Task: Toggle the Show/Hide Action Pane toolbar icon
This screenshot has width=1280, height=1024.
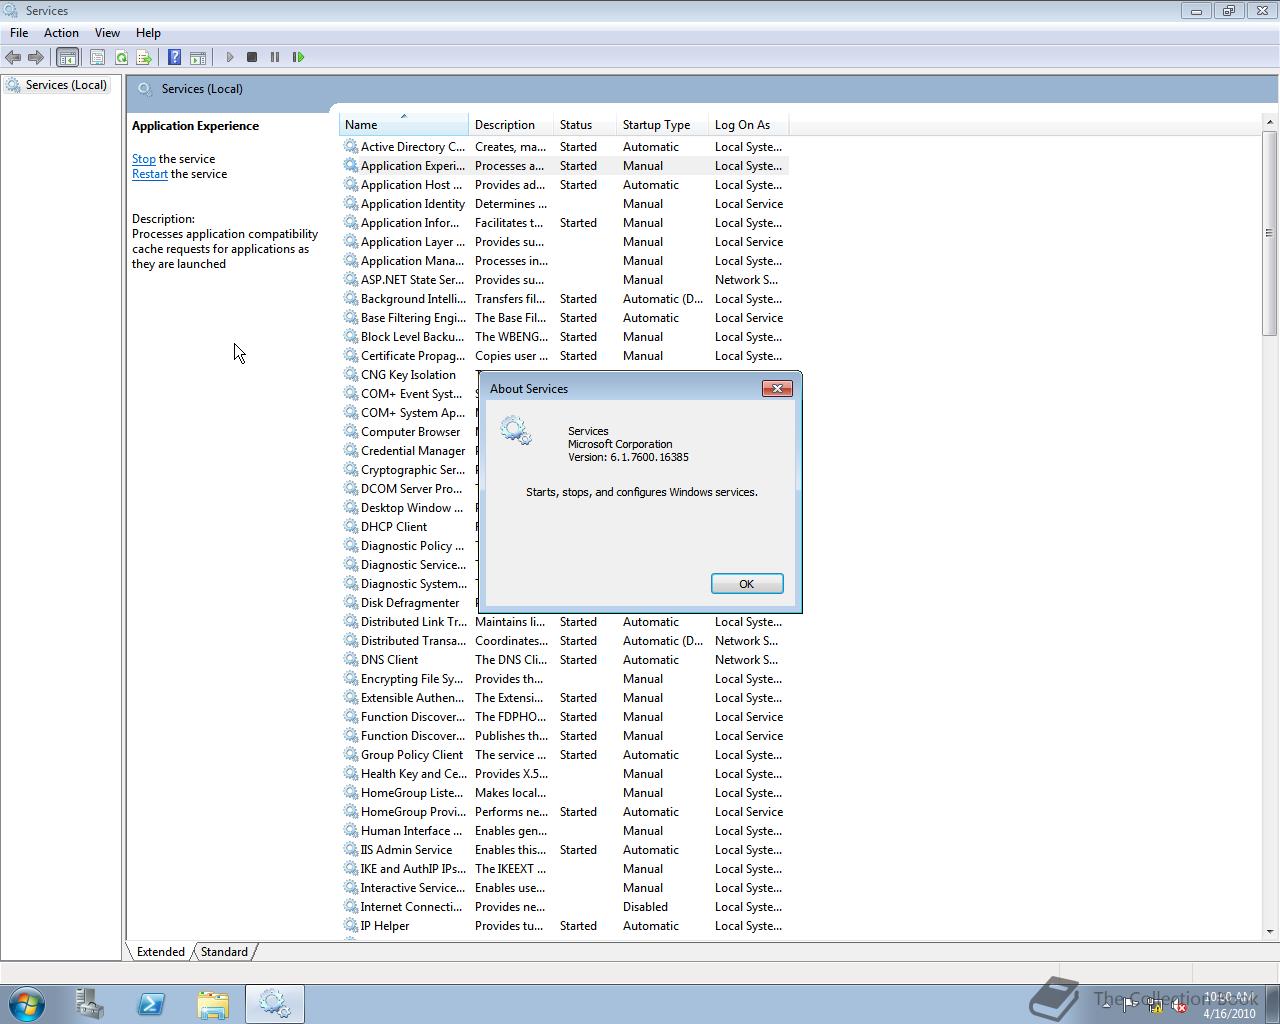Action: 198,57
